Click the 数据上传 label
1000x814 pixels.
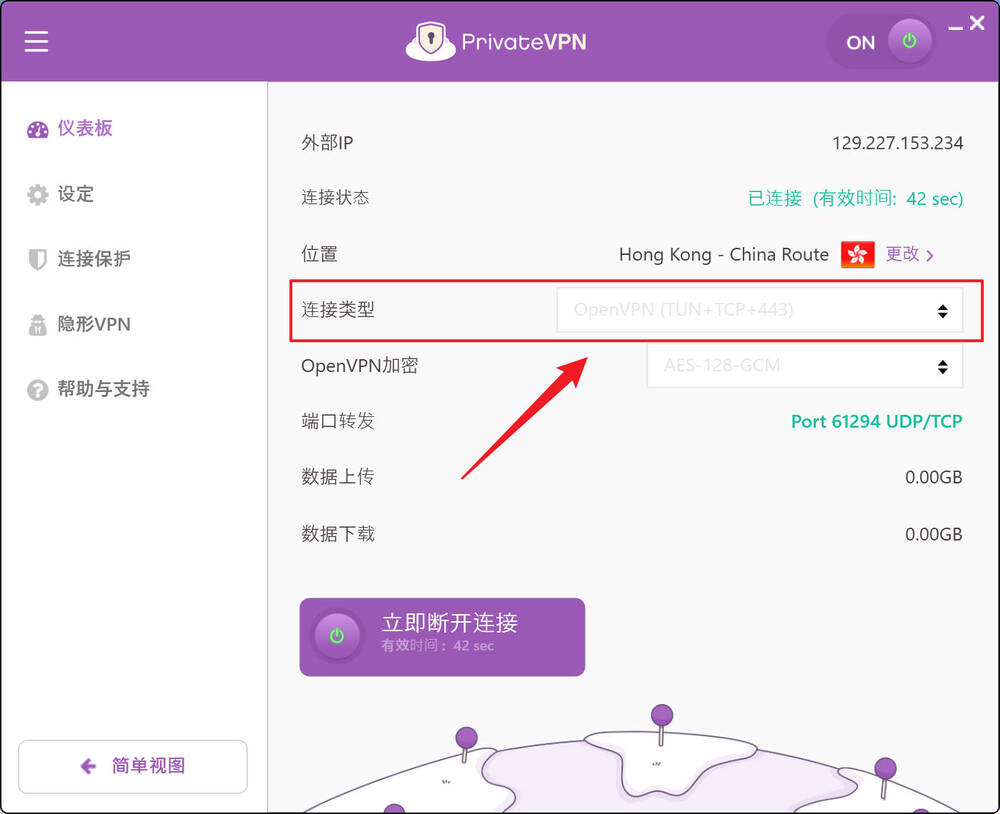point(337,477)
